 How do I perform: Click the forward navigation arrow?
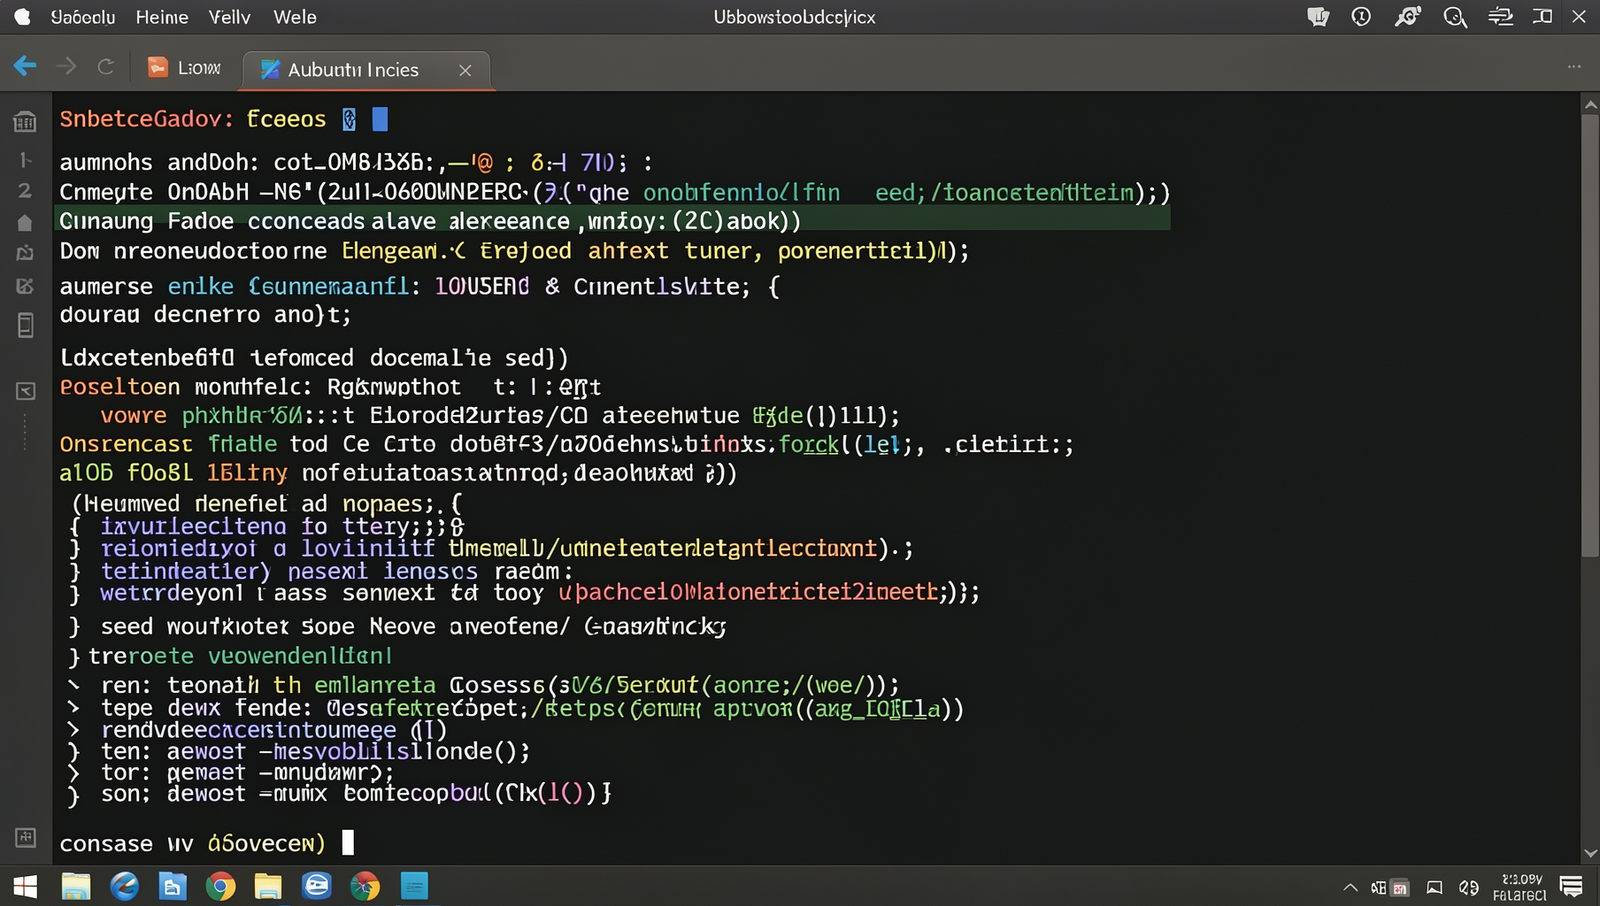coord(66,66)
